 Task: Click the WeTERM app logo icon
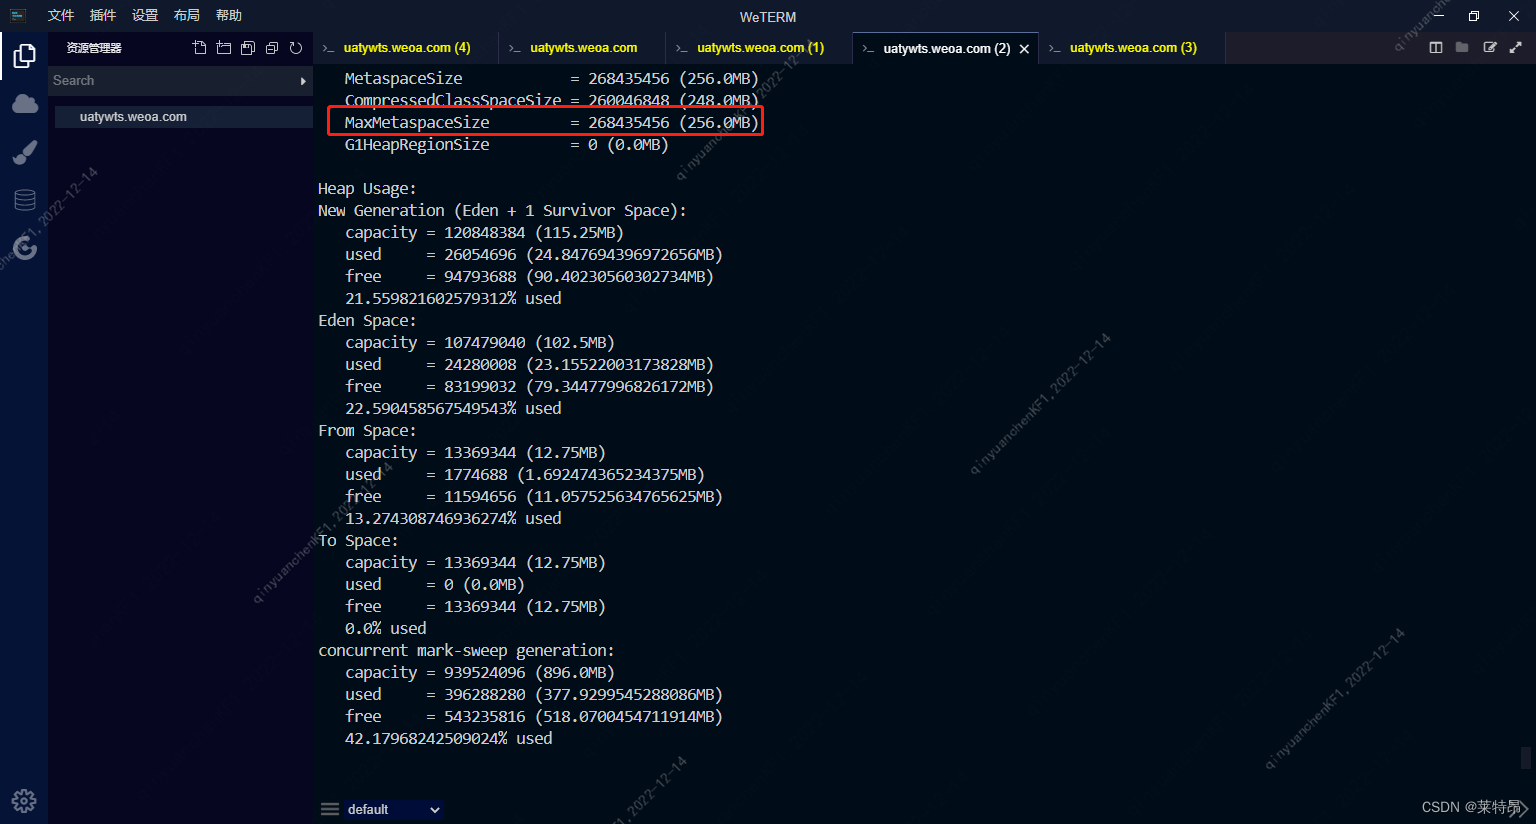click(x=17, y=15)
